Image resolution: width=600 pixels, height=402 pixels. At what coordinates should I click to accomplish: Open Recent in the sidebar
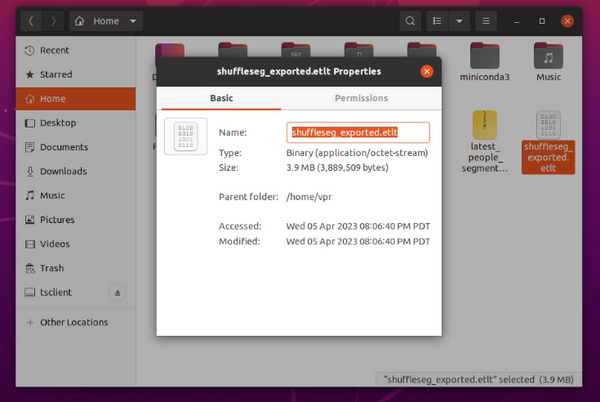(55, 50)
